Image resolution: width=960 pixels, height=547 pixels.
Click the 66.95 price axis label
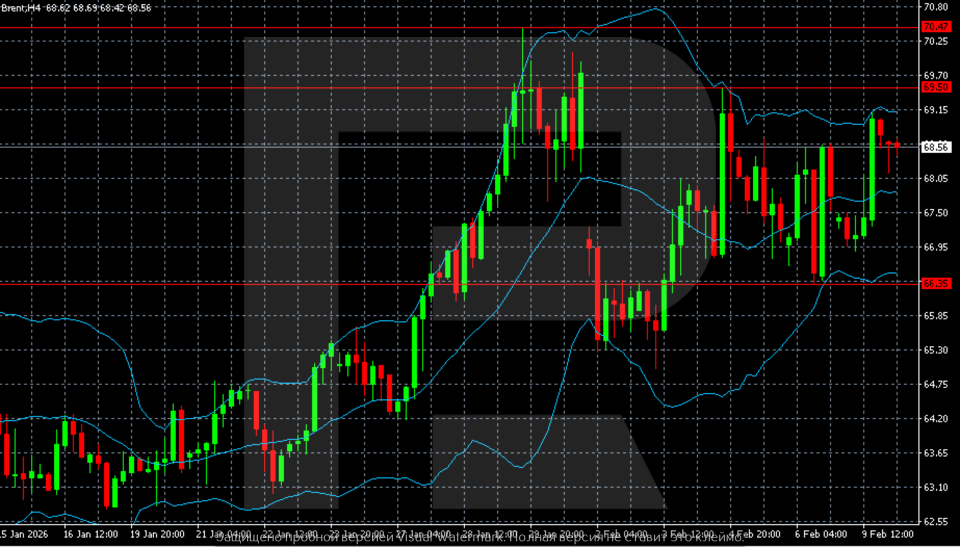coord(936,247)
